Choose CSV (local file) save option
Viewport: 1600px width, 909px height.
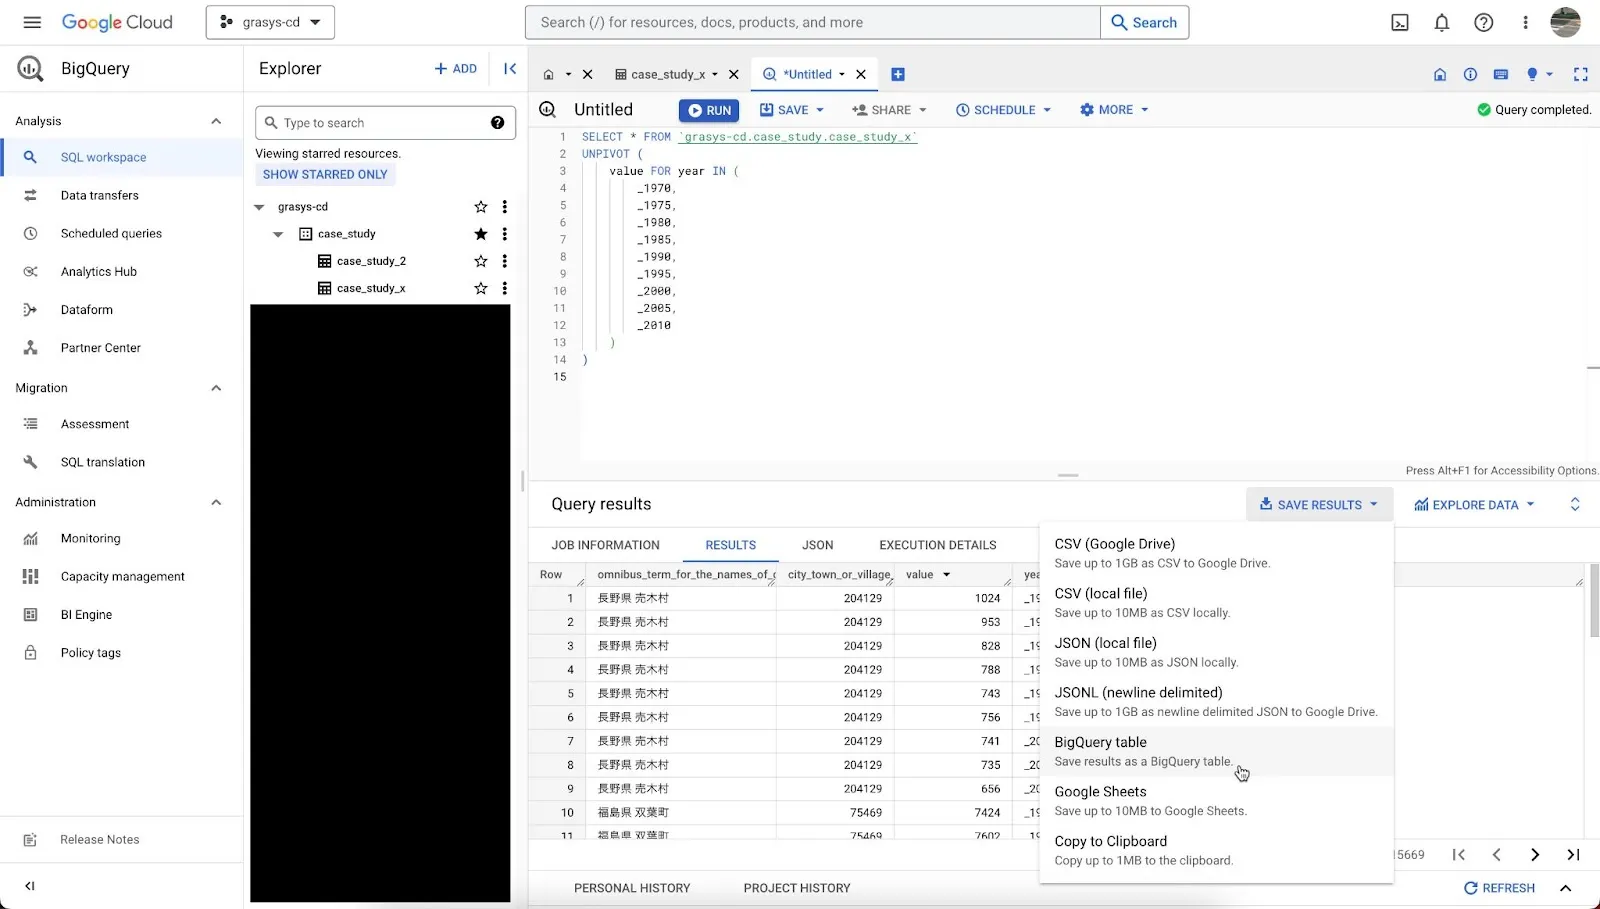[x=1216, y=602]
